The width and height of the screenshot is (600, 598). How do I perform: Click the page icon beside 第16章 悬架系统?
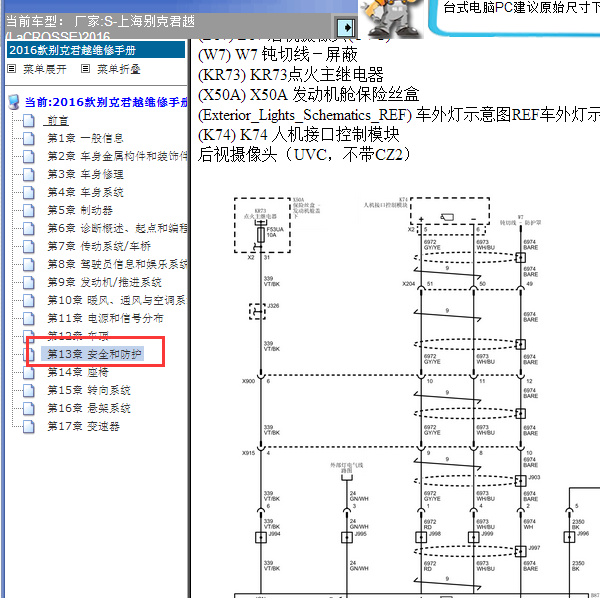pos(29,409)
